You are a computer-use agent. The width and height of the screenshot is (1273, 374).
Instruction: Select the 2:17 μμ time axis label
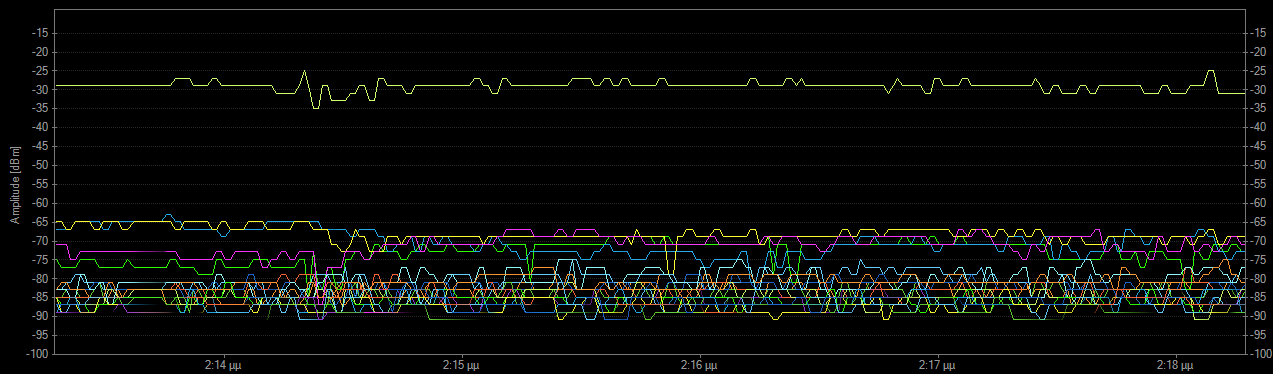(x=937, y=366)
